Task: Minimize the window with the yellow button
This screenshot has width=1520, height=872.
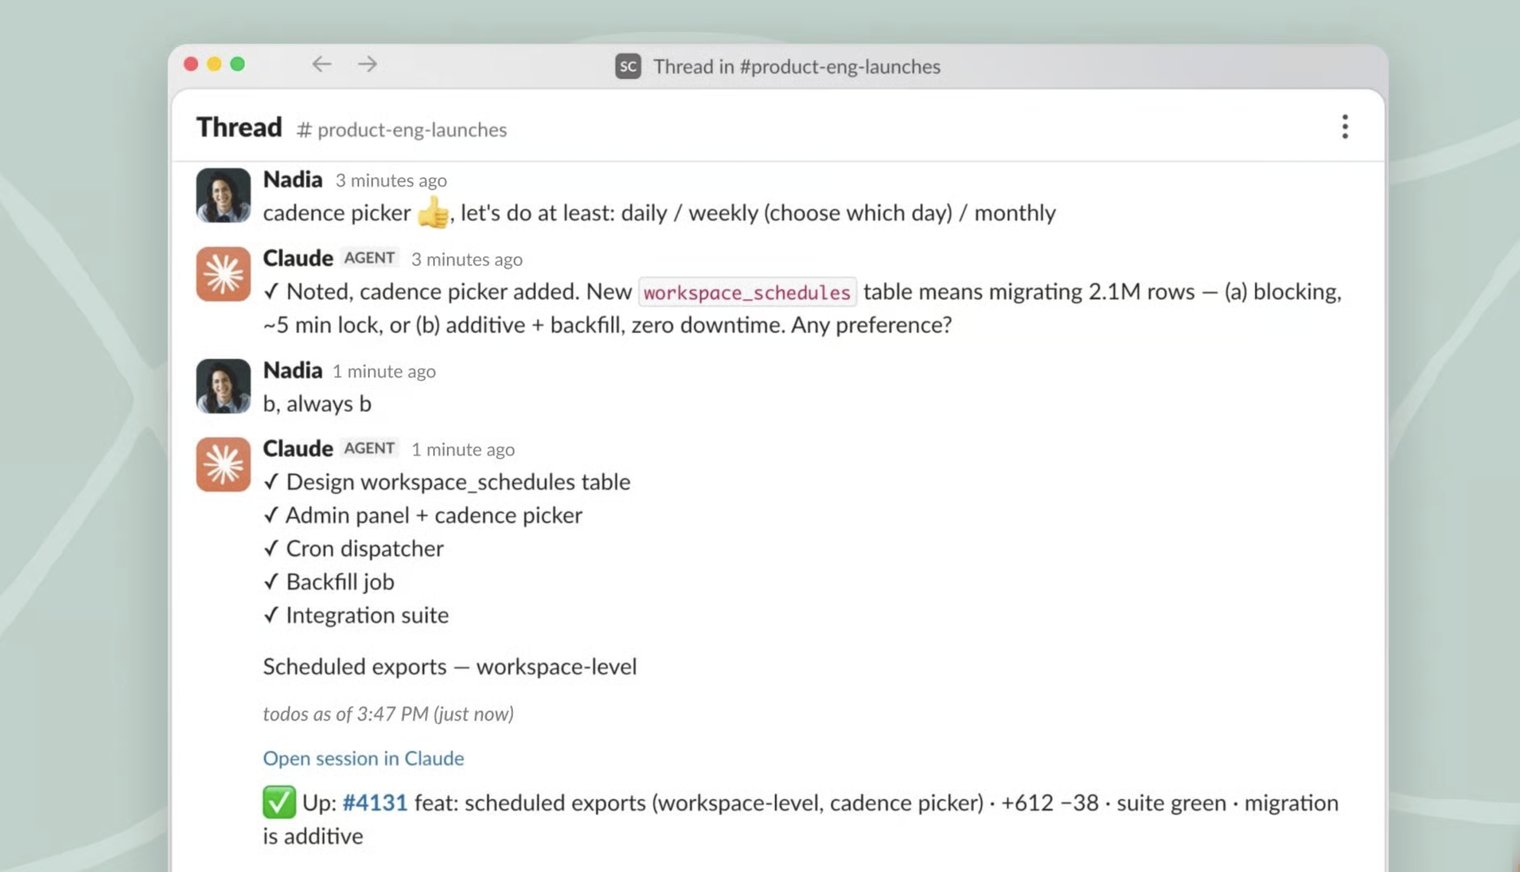Action: click(214, 64)
